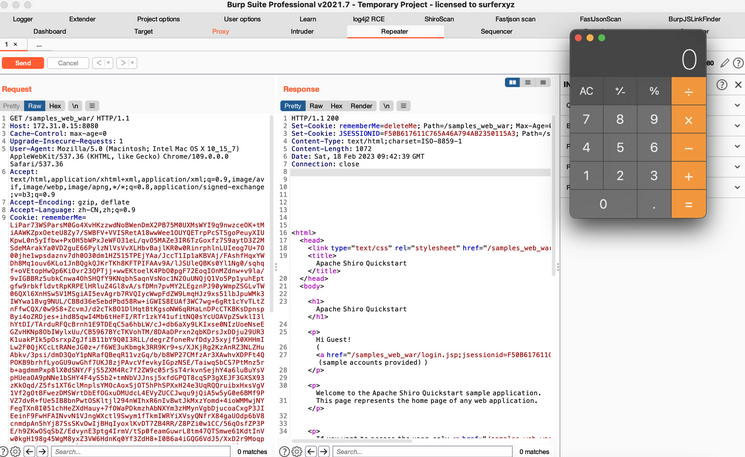
Task: Expand the second Inspector section chevron
Action: pyautogui.click(x=737, y=126)
